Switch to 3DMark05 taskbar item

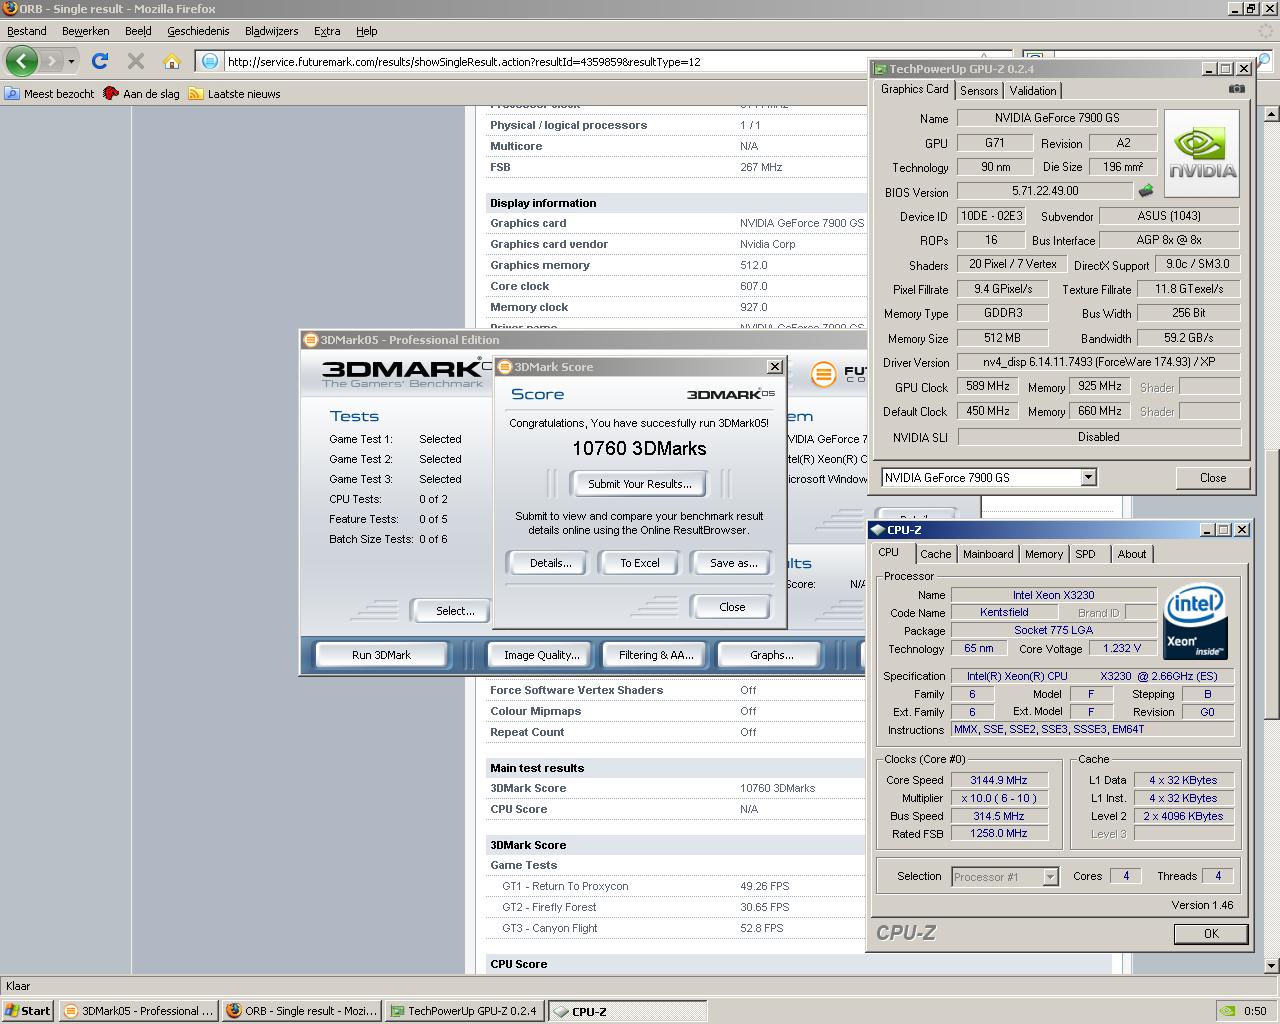coord(138,1011)
